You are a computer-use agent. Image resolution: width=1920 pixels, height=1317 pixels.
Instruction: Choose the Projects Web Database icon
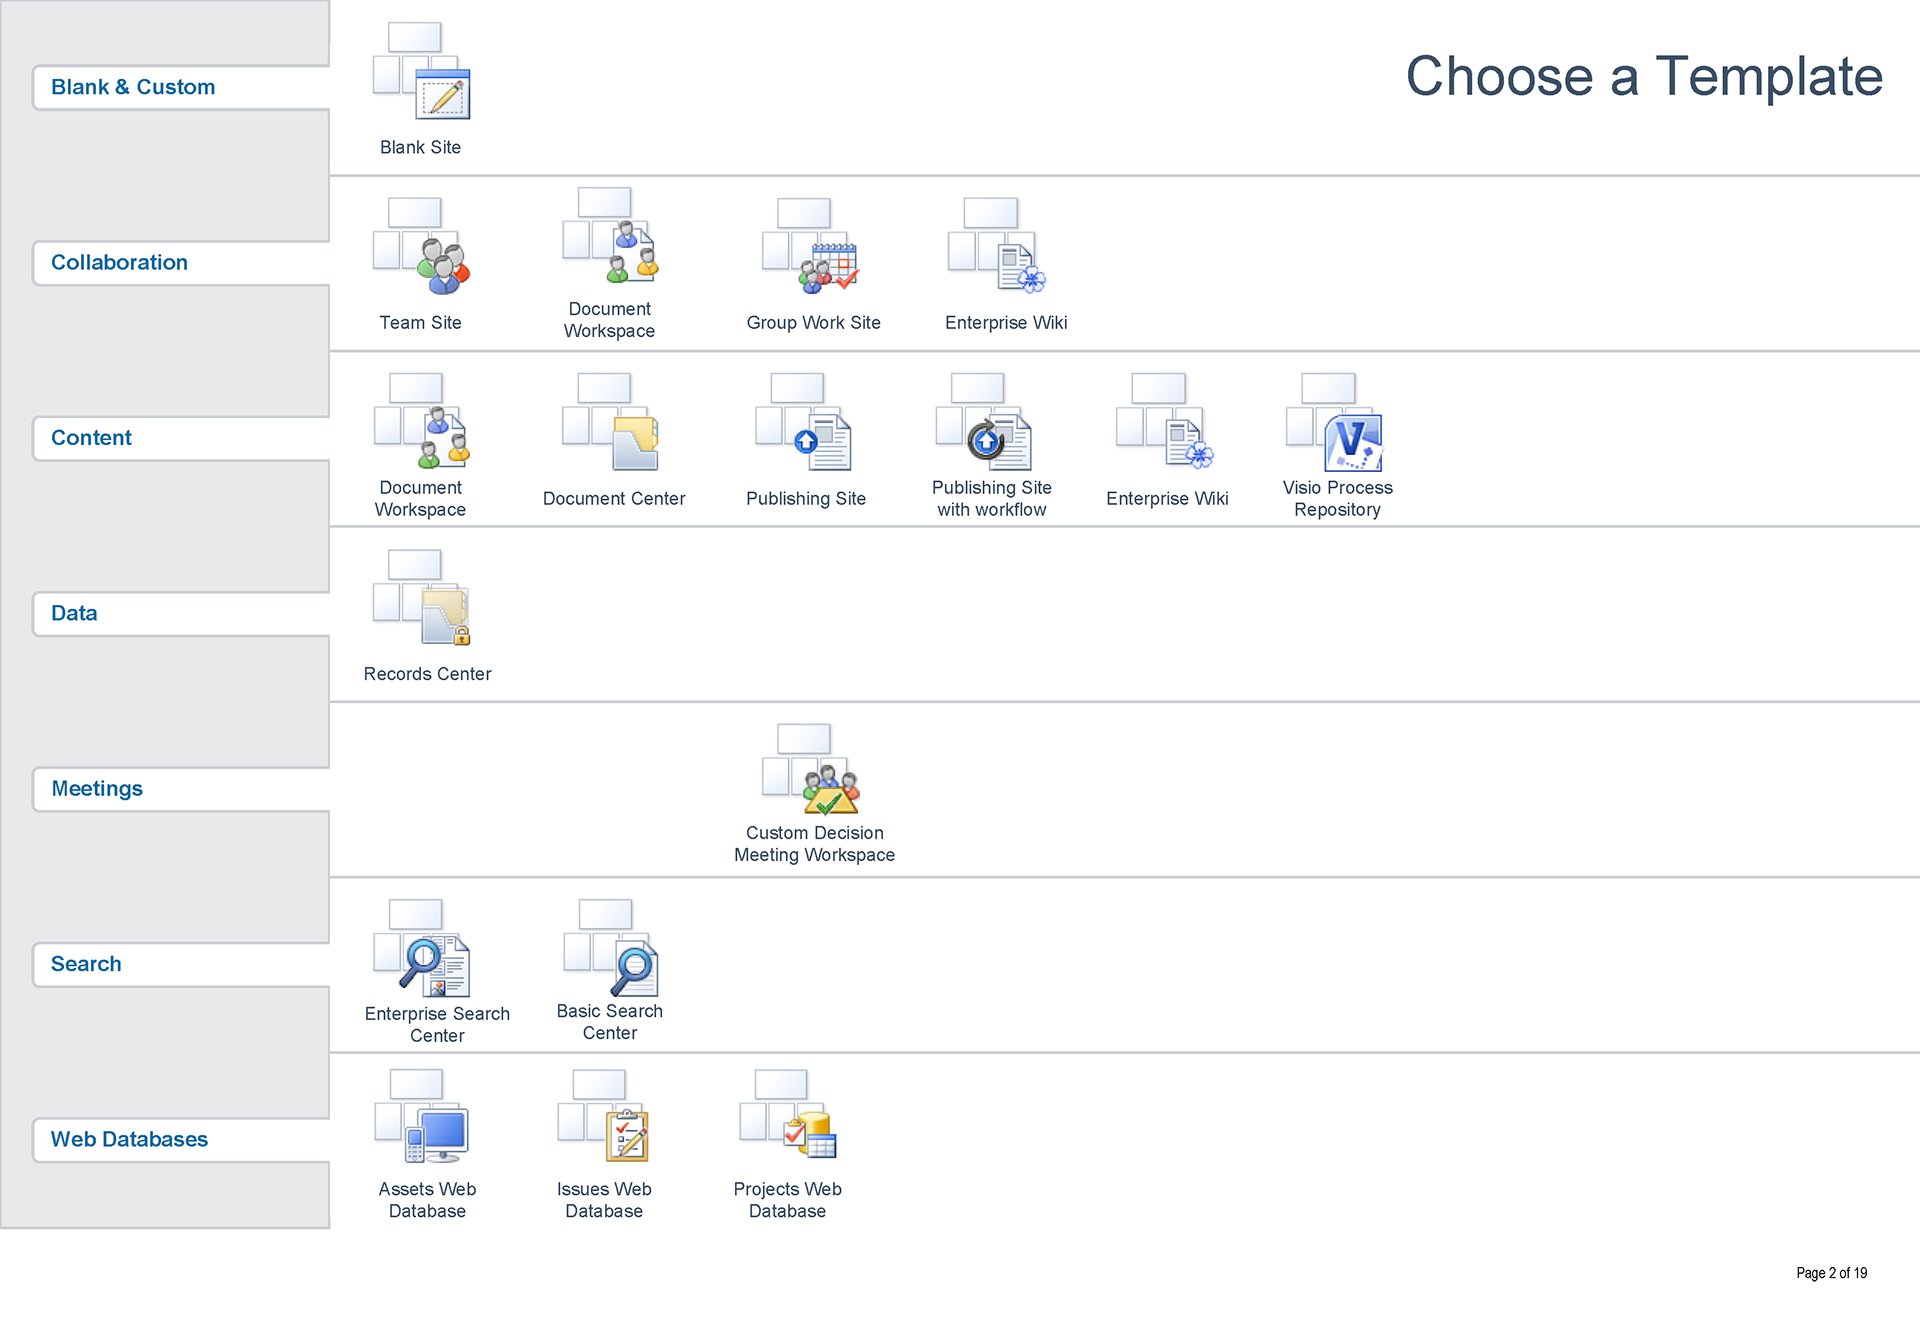click(x=788, y=1118)
